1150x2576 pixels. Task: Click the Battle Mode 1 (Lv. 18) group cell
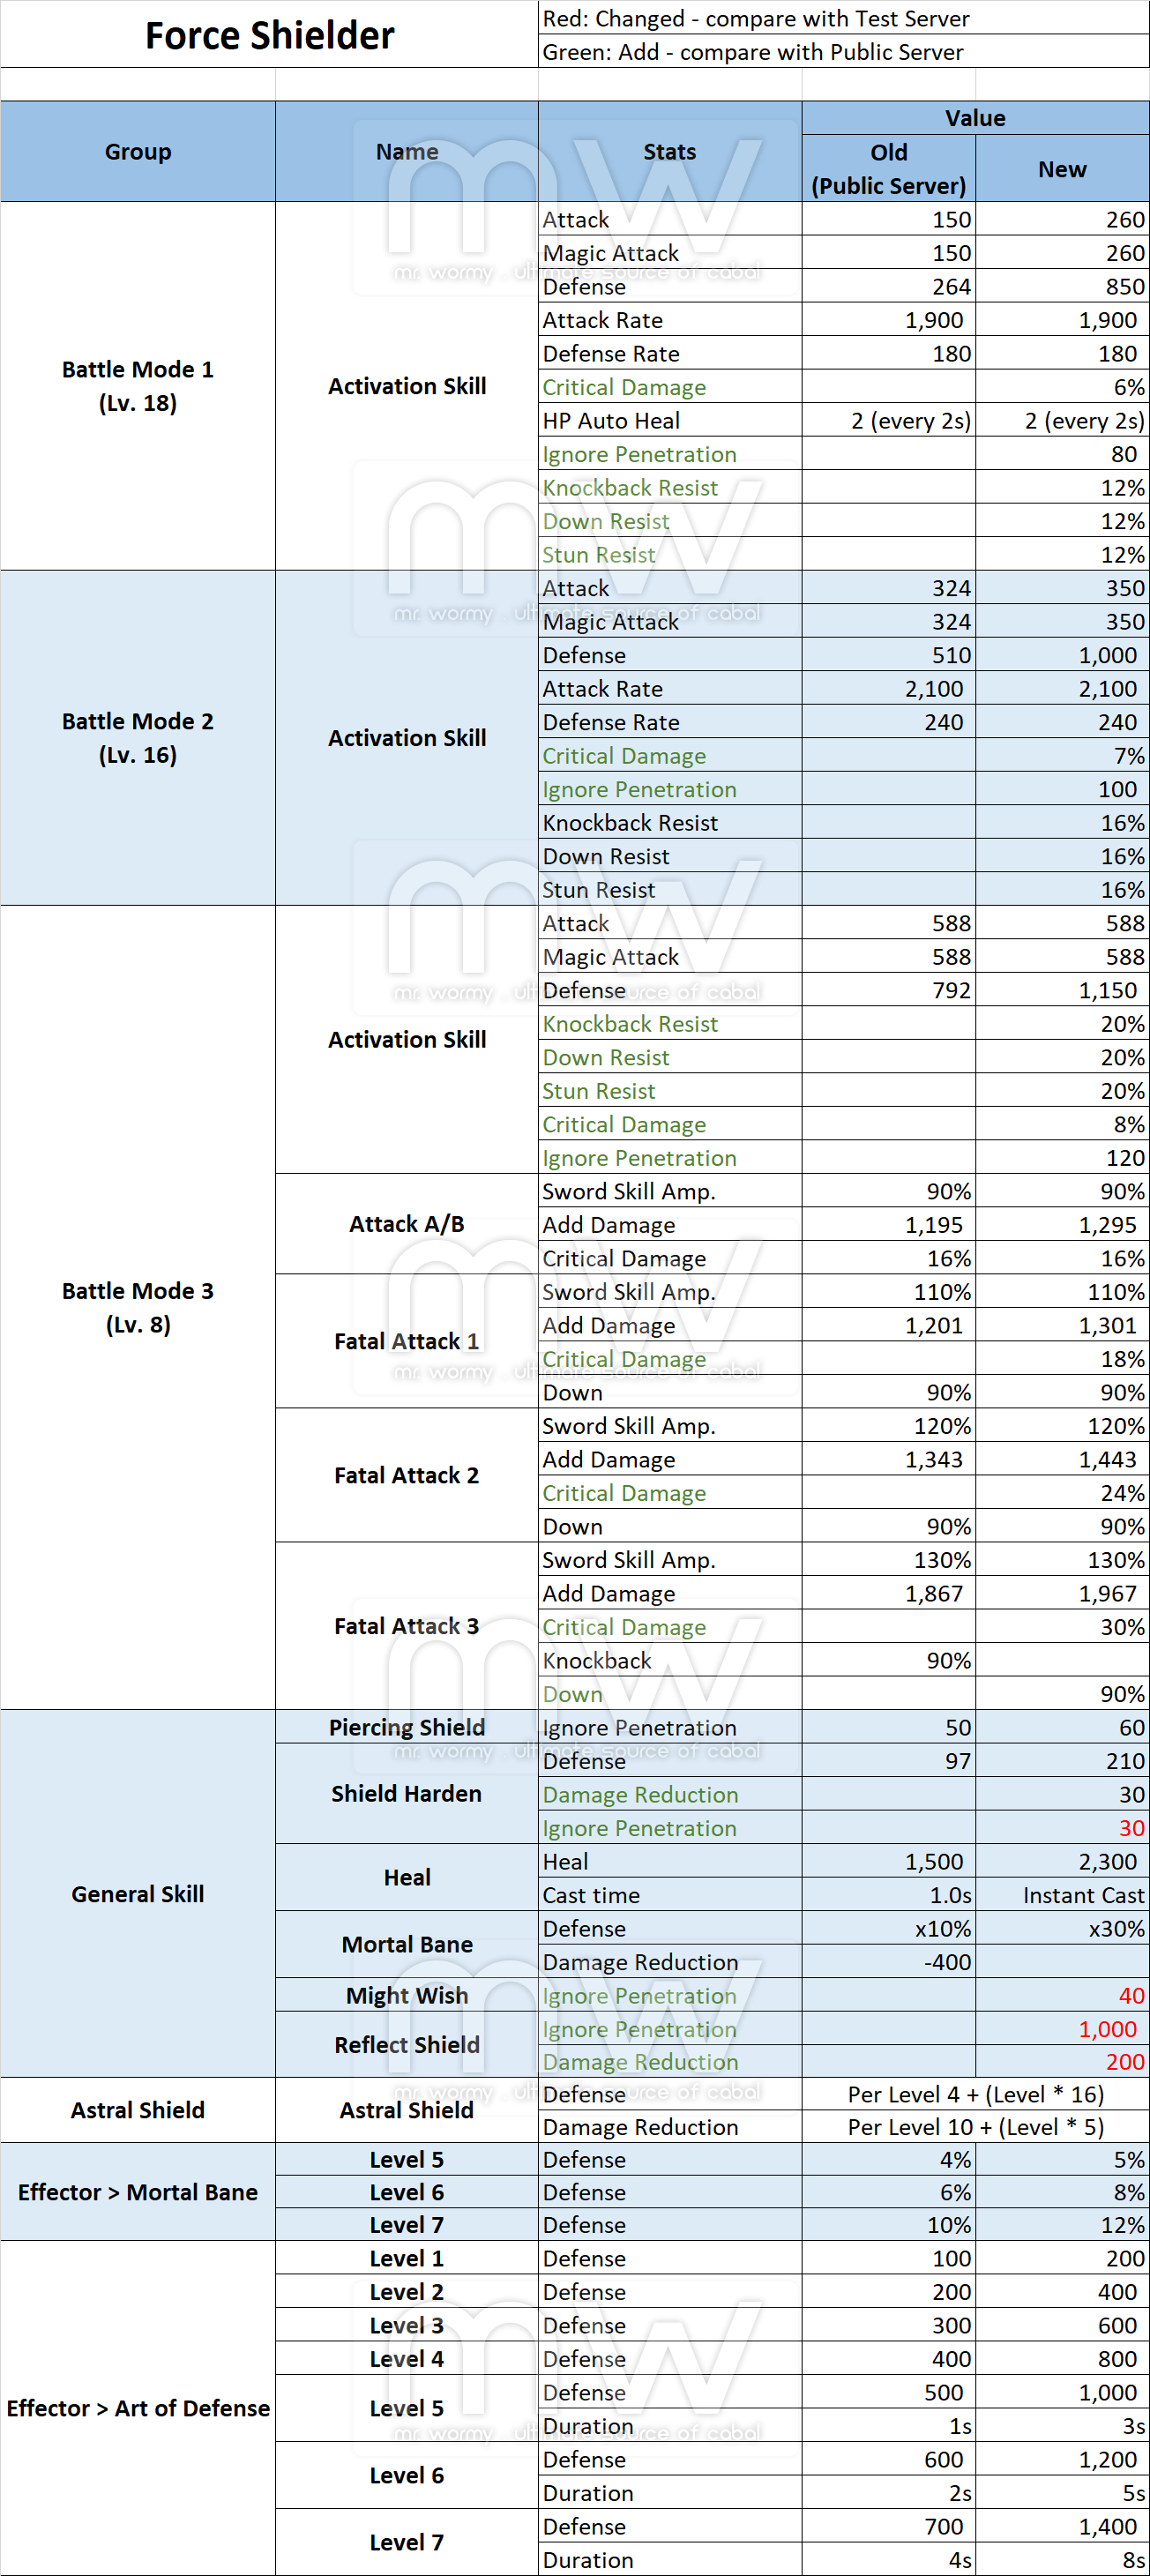[x=138, y=386]
